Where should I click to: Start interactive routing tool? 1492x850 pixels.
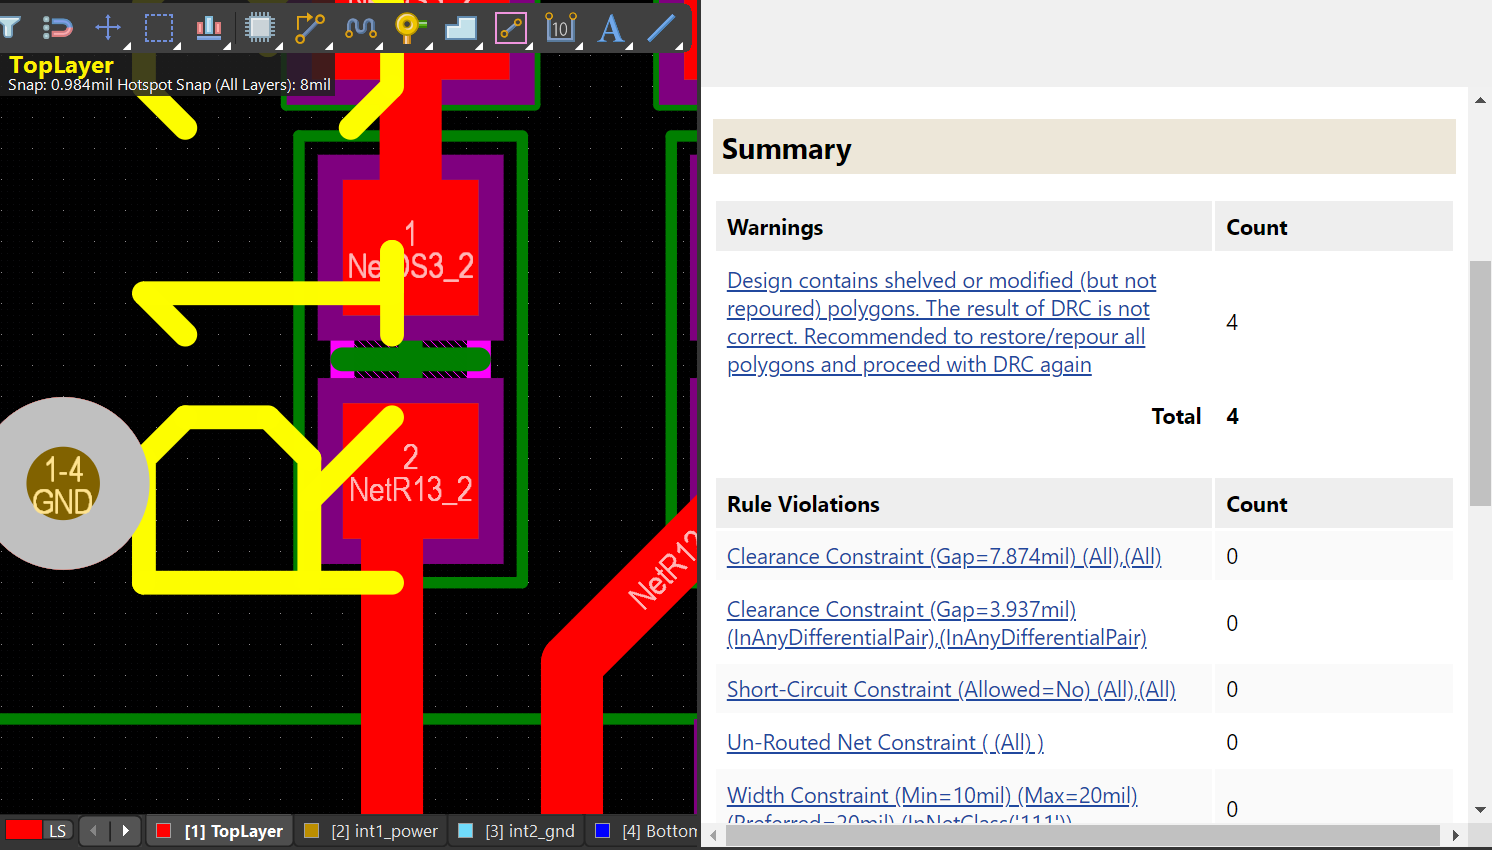(x=310, y=27)
